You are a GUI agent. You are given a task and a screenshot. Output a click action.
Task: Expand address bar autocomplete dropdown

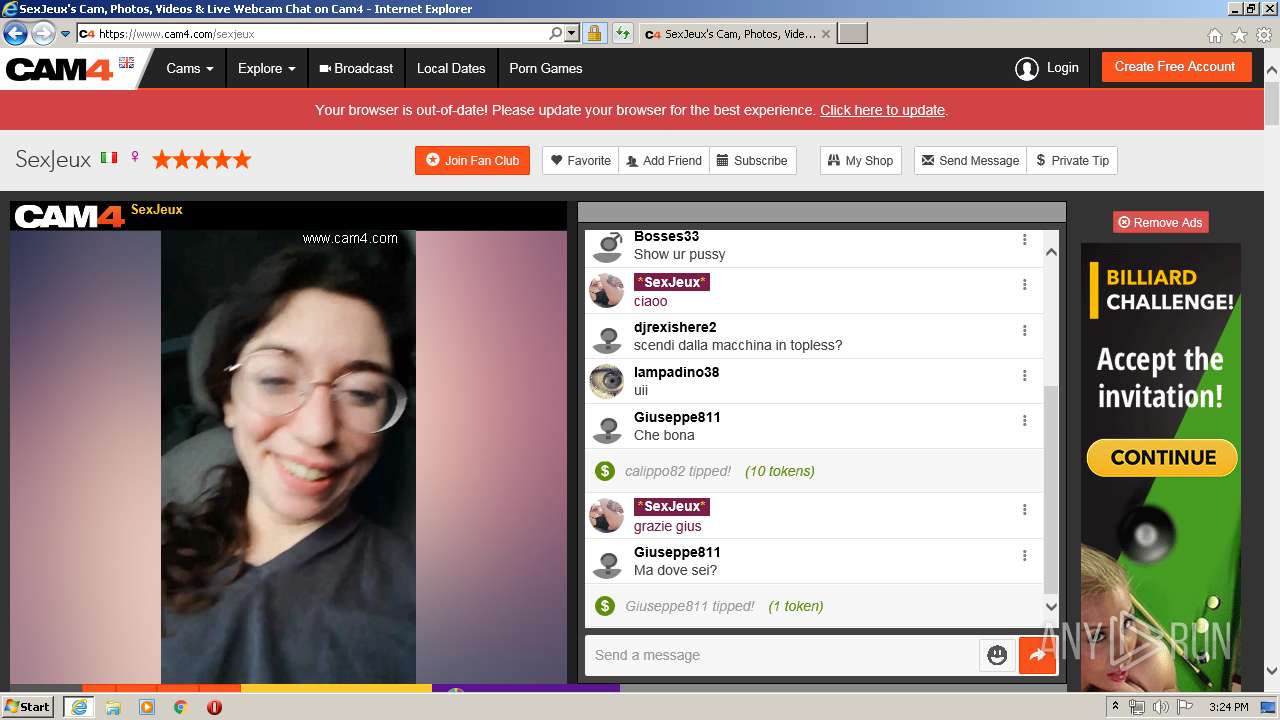572,34
